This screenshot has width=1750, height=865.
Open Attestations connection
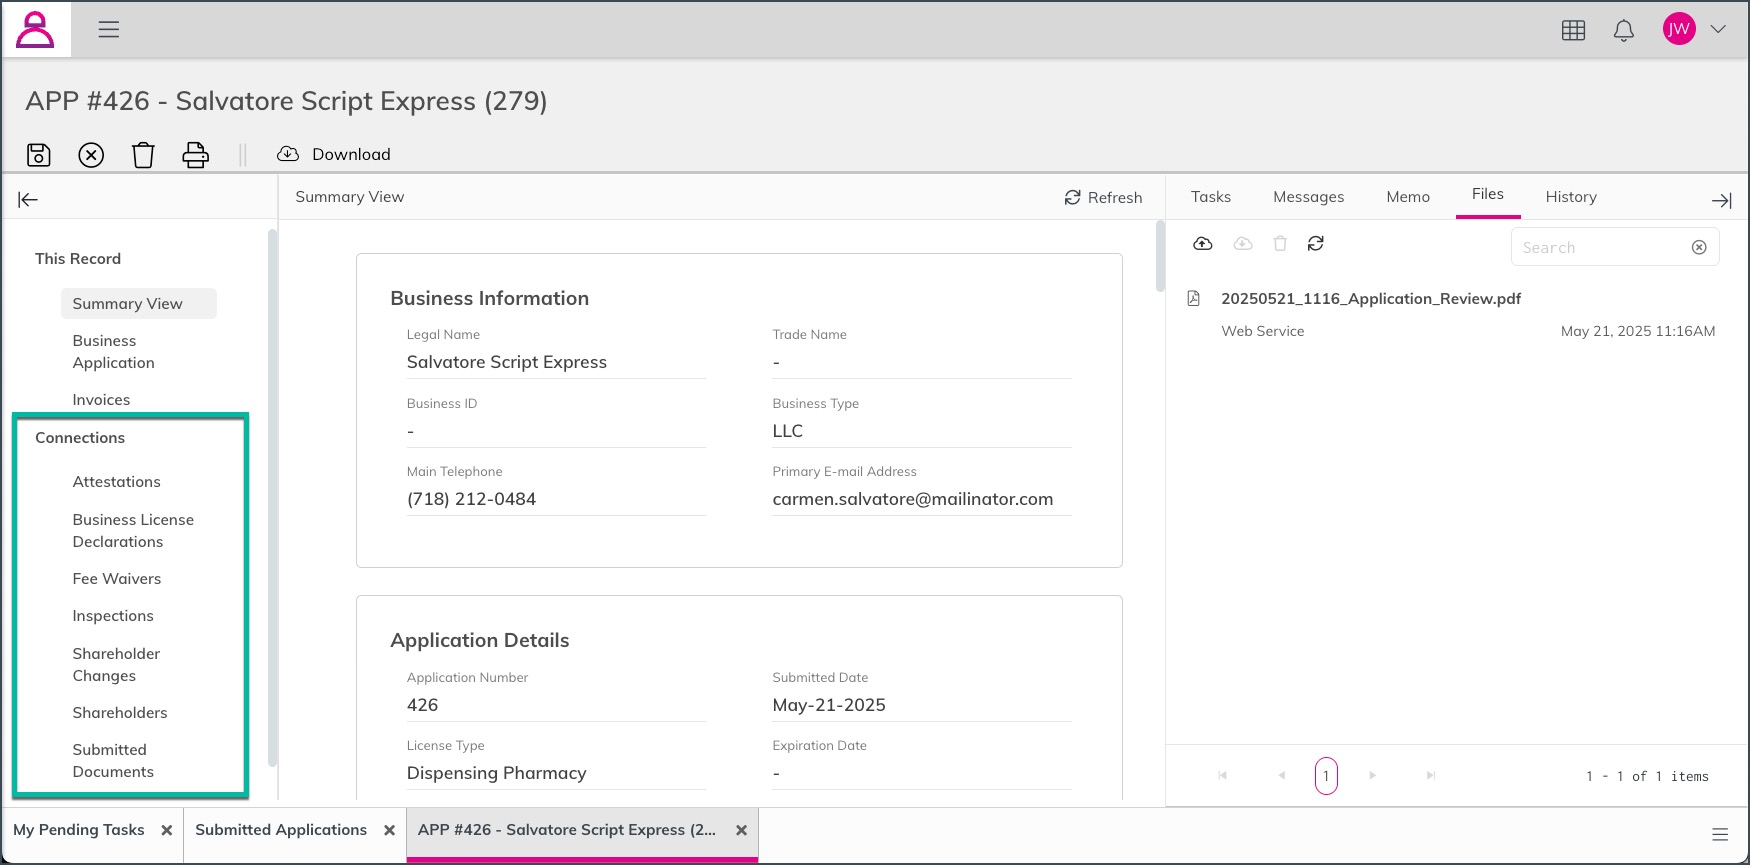point(116,482)
